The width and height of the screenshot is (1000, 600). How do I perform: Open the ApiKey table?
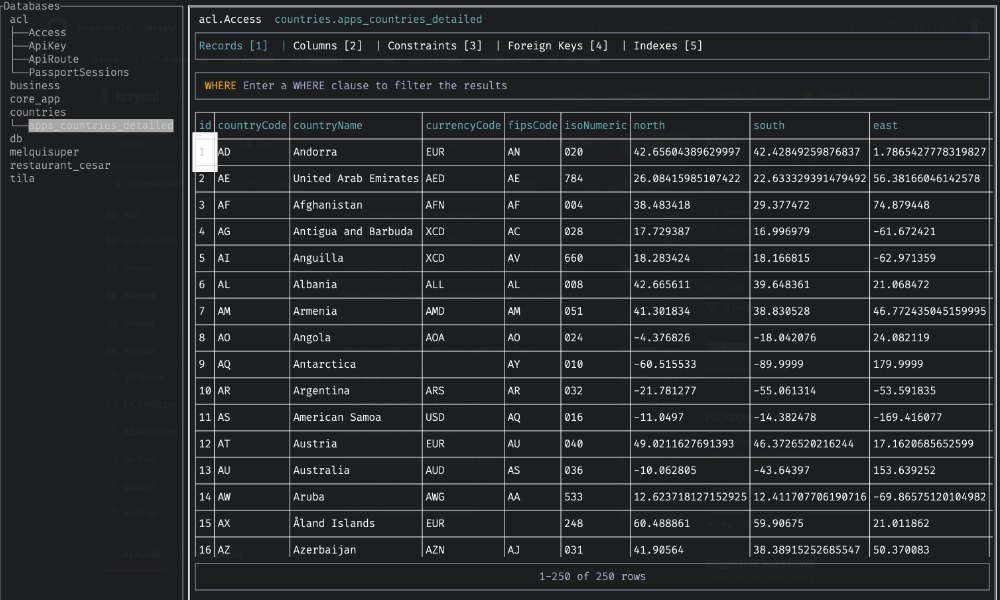coord(46,45)
